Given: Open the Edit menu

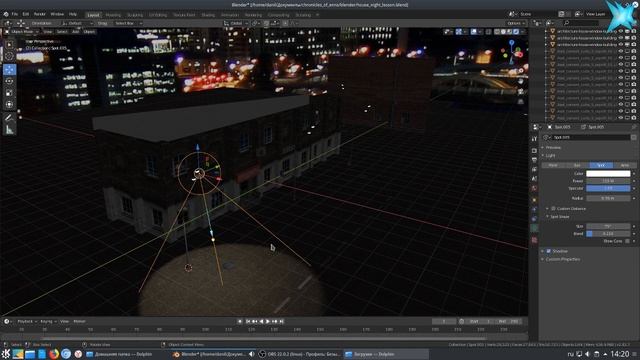Looking at the screenshot, I should point(26,14).
